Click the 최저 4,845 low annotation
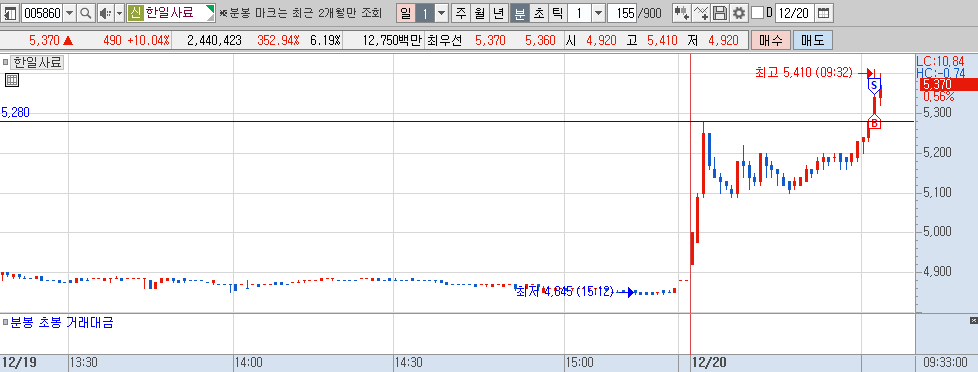Screen dimensions: 978x372 pyautogui.click(x=564, y=291)
